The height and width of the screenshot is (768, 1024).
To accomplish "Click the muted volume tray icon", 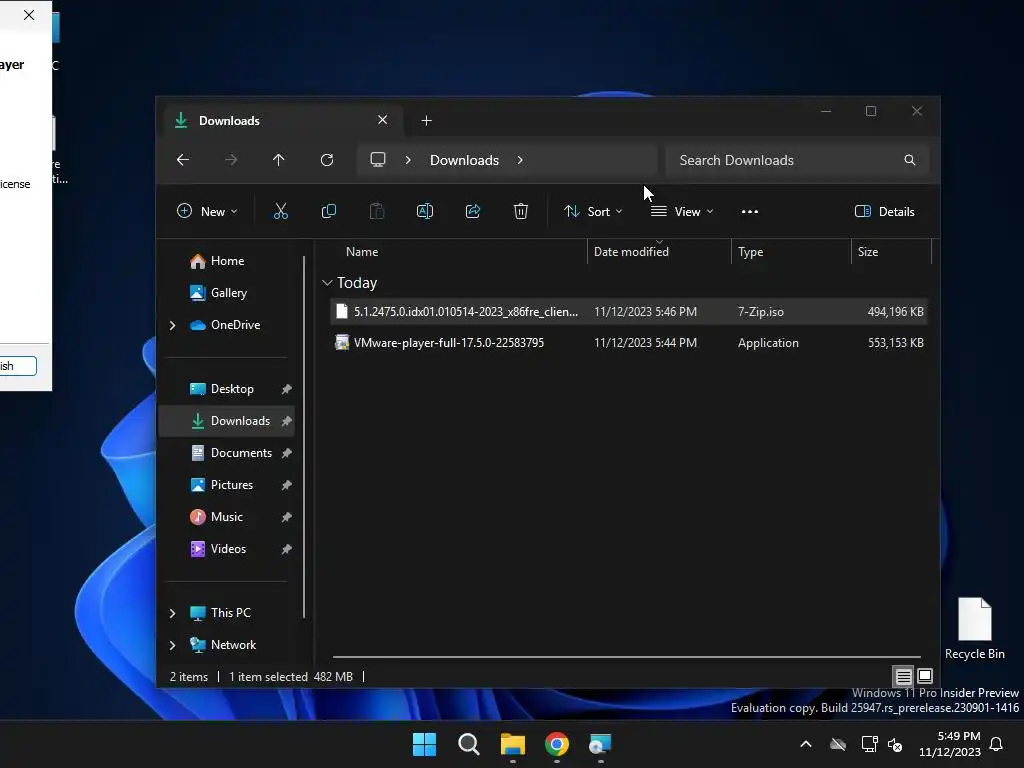I will [x=895, y=744].
